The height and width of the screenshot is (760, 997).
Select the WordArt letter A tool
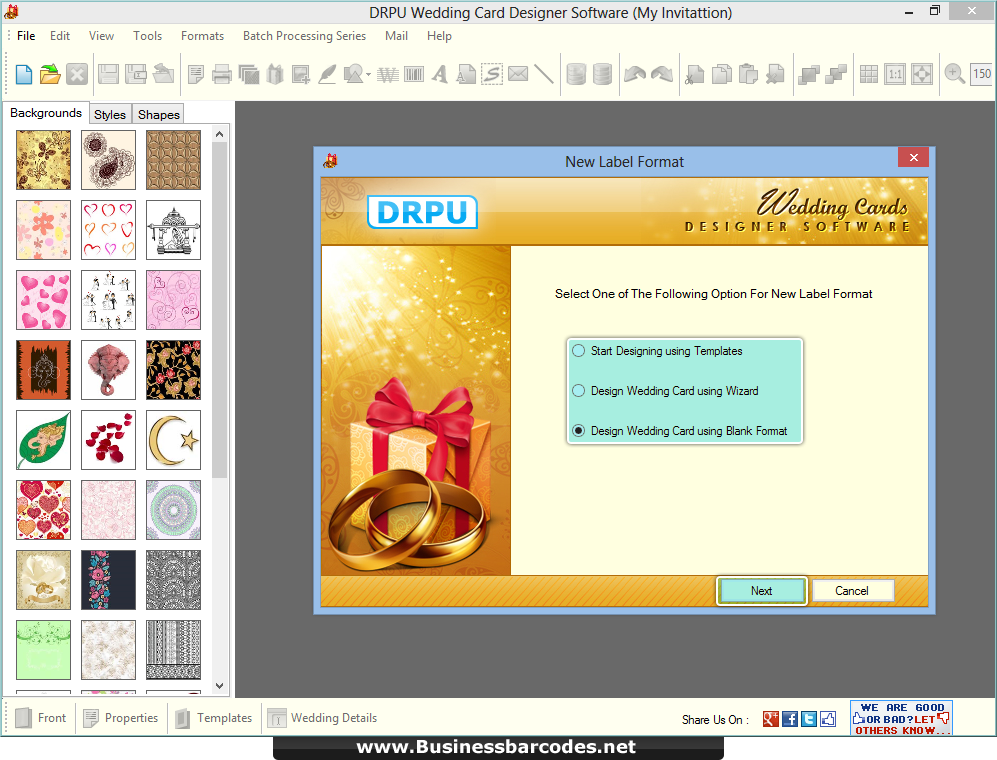click(439, 74)
